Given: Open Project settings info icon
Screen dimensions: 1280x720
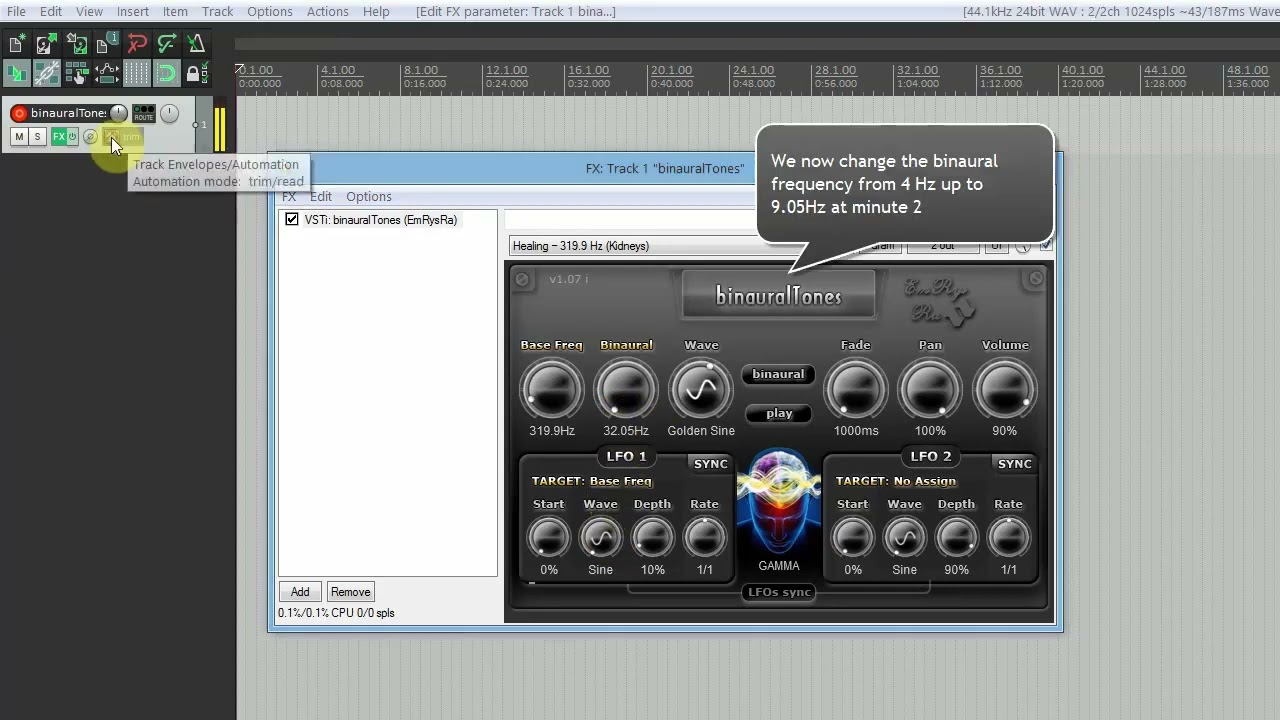Looking at the screenshot, I should tap(107, 43).
